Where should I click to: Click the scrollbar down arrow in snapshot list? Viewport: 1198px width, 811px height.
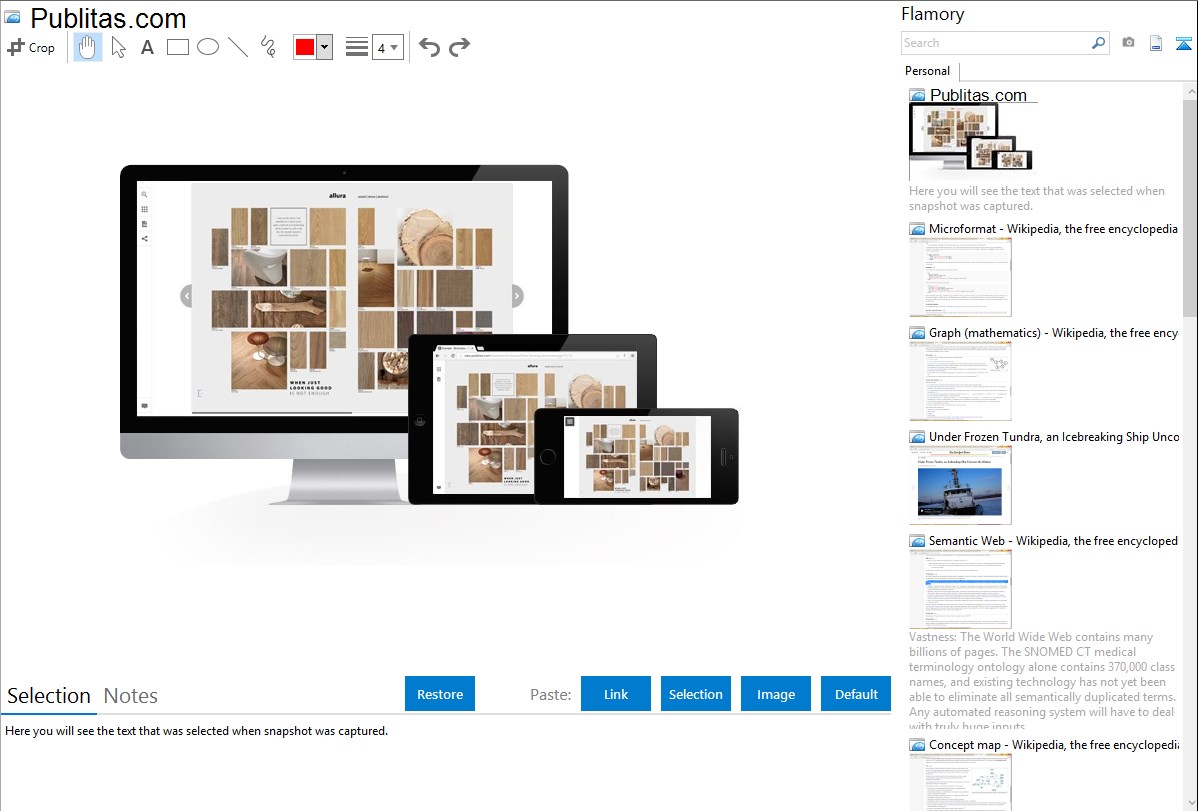pyautogui.click(x=1190, y=803)
